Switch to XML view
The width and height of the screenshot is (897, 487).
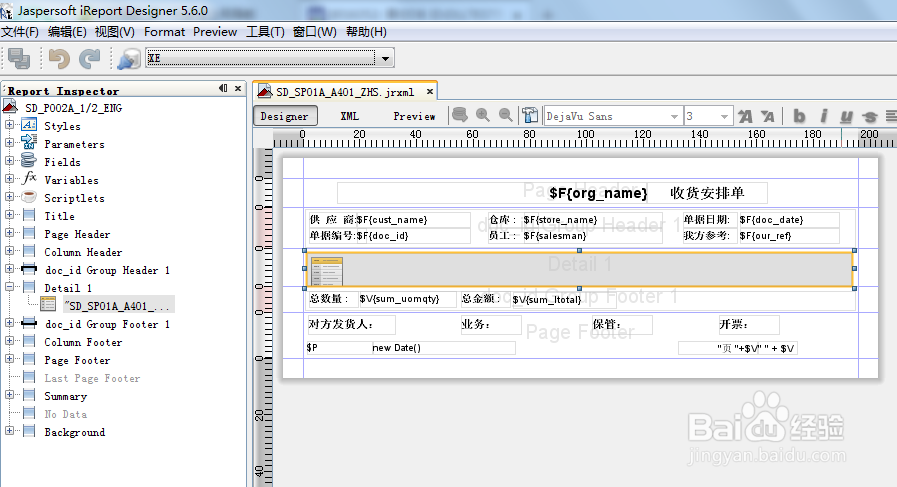(x=350, y=116)
